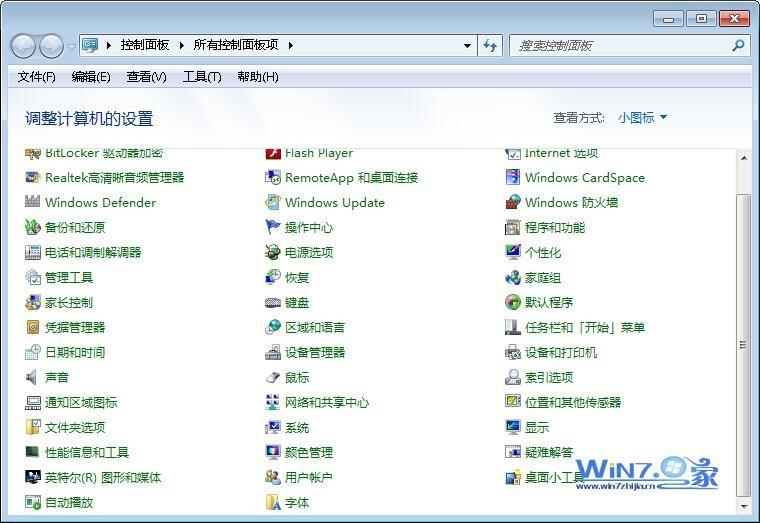Viewport: 760px width, 523px height.
Task: Open 英特尔(R) 图形和媒体 icon
Action: tap(32, 477)
